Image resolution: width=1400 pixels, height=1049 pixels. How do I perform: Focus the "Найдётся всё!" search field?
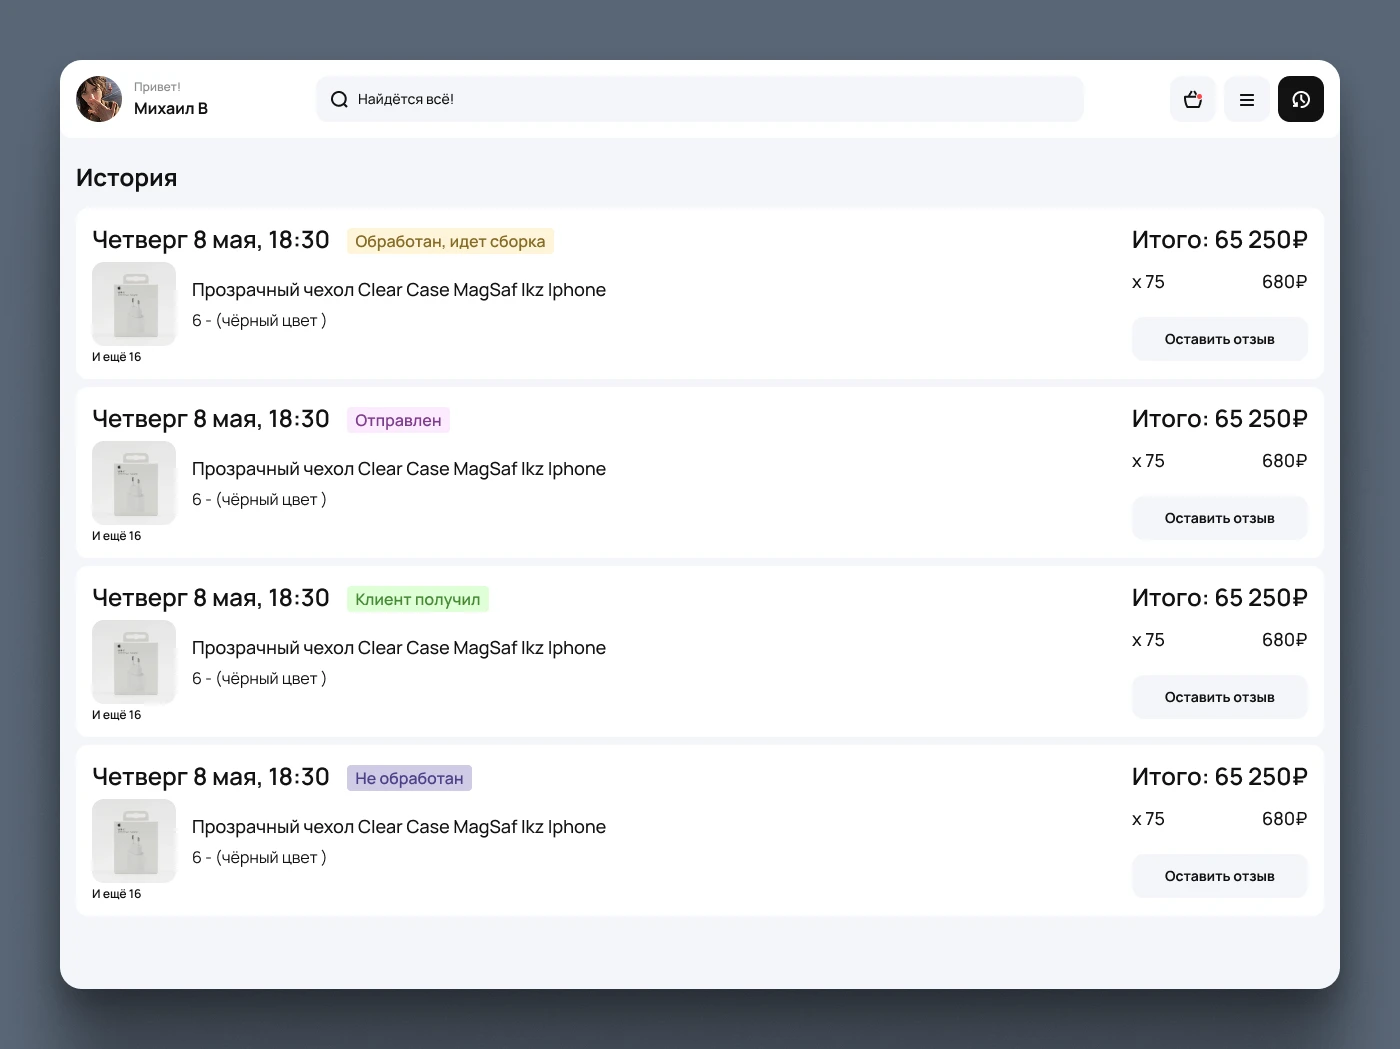pos(700,99)
